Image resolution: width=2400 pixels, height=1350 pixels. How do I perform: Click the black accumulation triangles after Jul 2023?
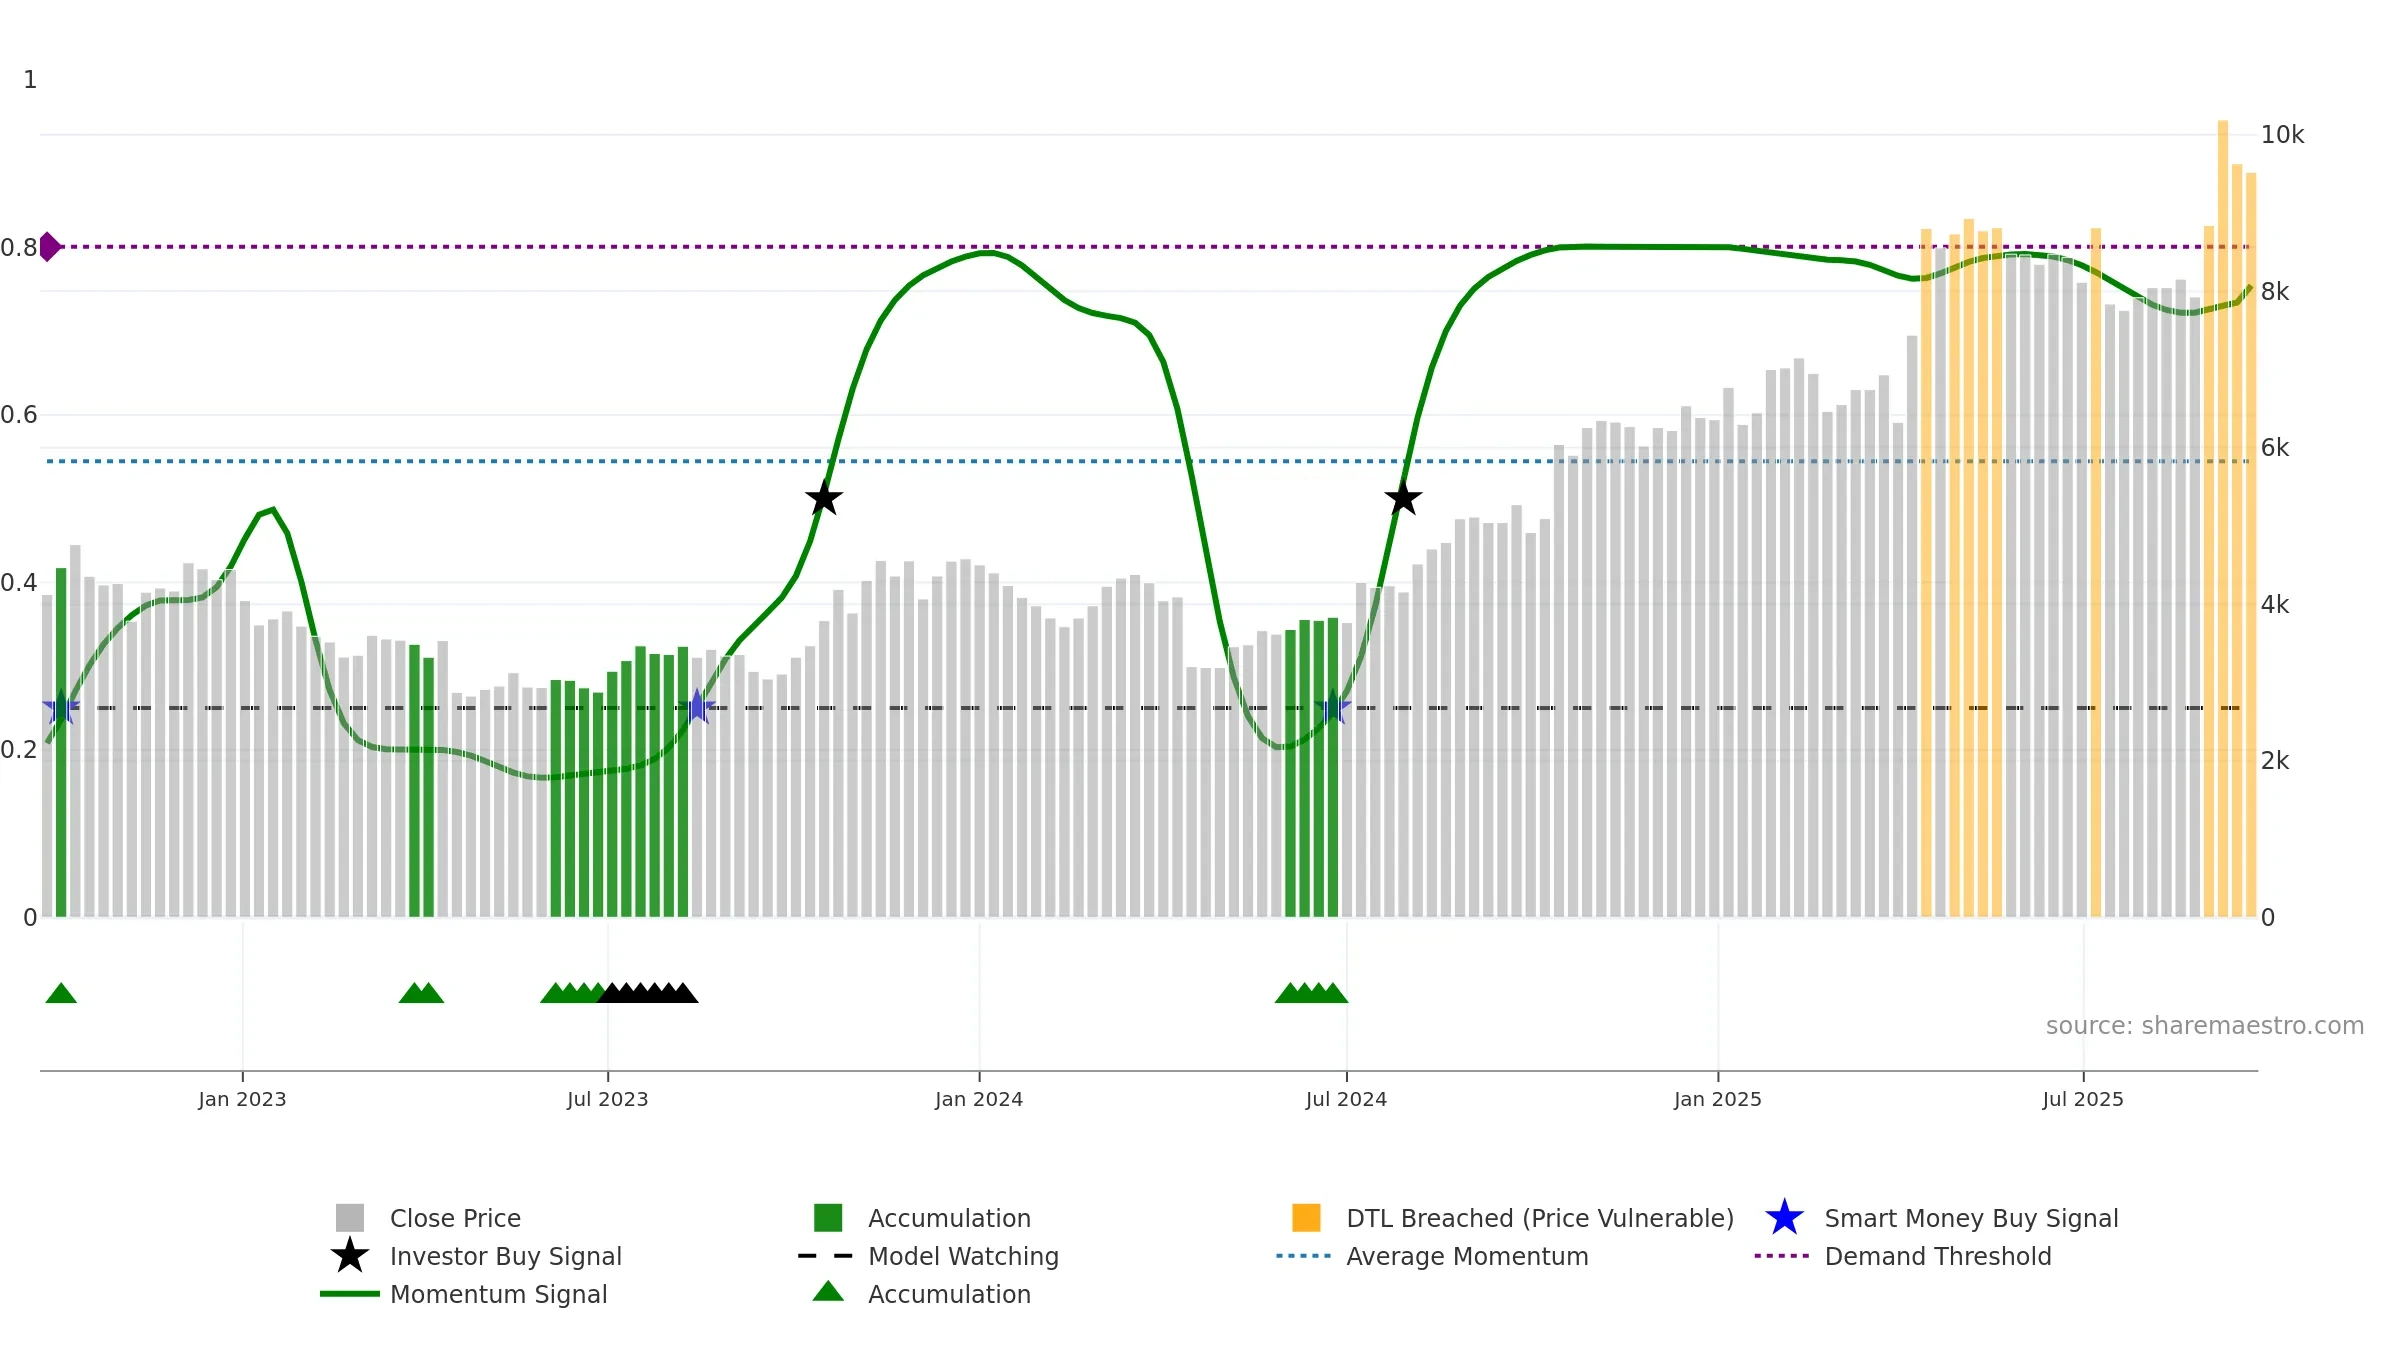tap(648, 993)
